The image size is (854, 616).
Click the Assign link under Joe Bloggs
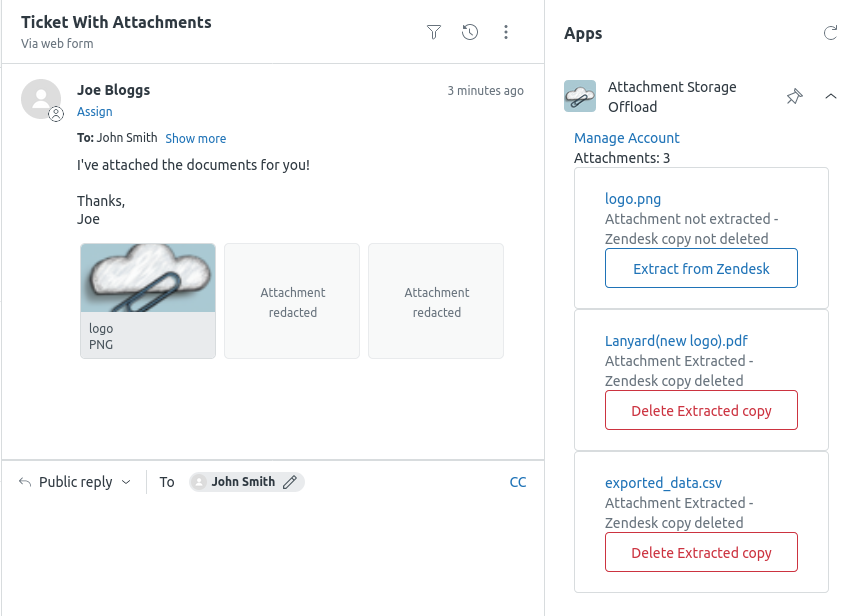click(94, 111)
